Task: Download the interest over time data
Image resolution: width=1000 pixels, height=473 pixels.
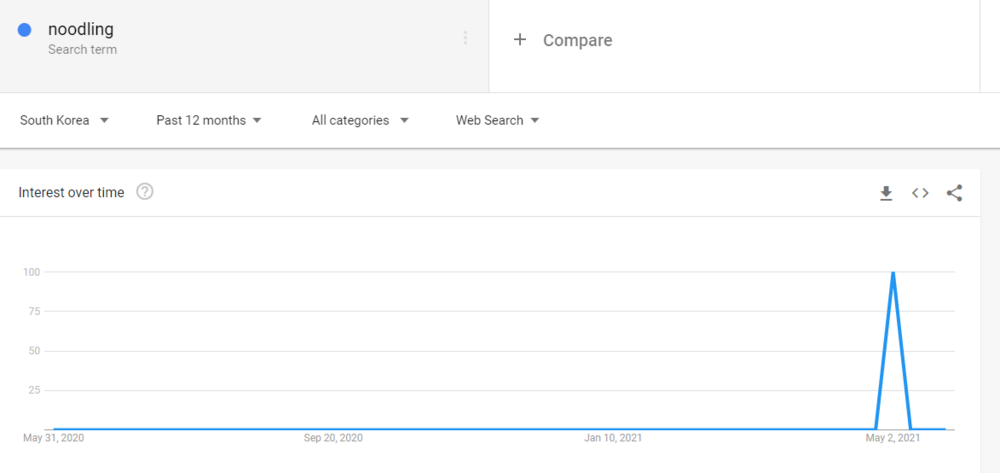Action: (885, 193)
